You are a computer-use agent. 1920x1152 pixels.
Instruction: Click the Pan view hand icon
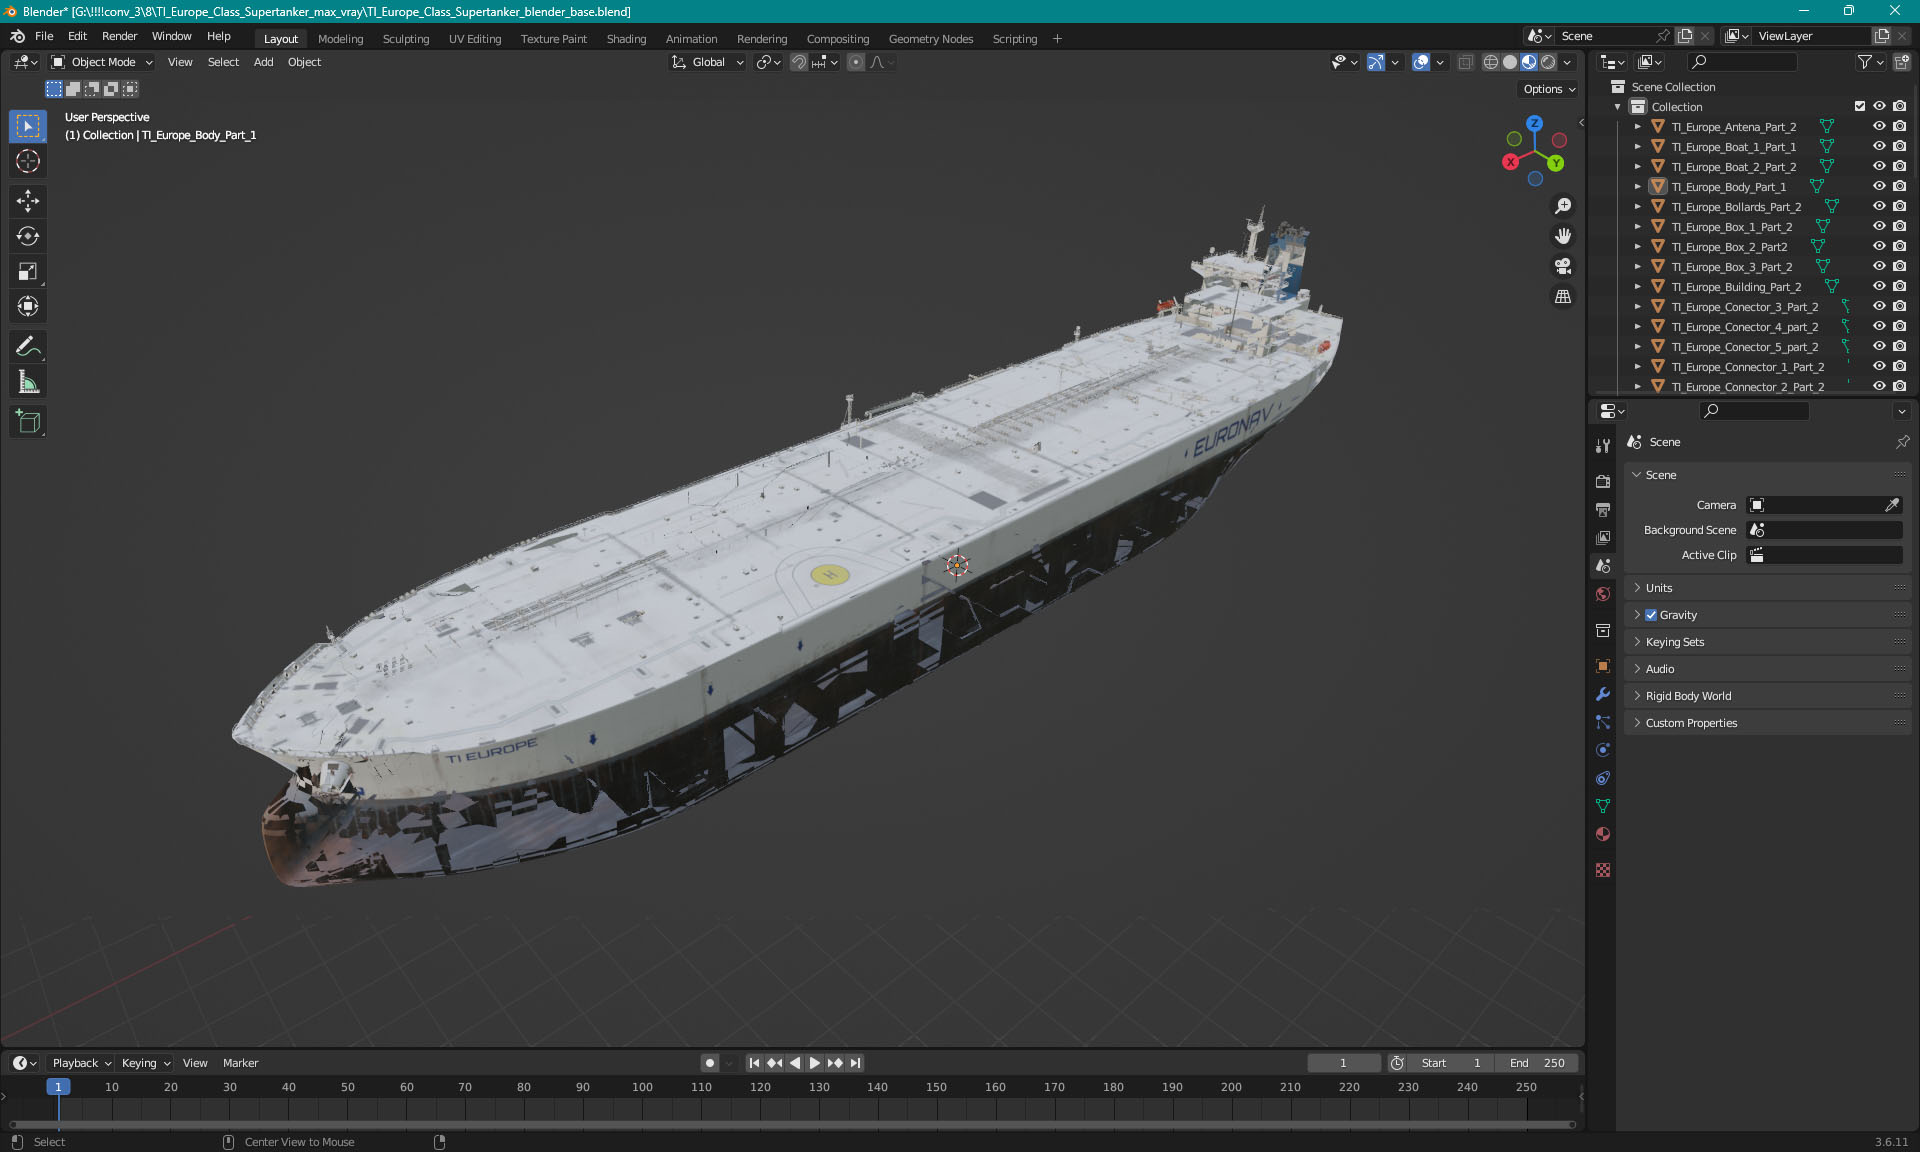[x=1562, y=236]
